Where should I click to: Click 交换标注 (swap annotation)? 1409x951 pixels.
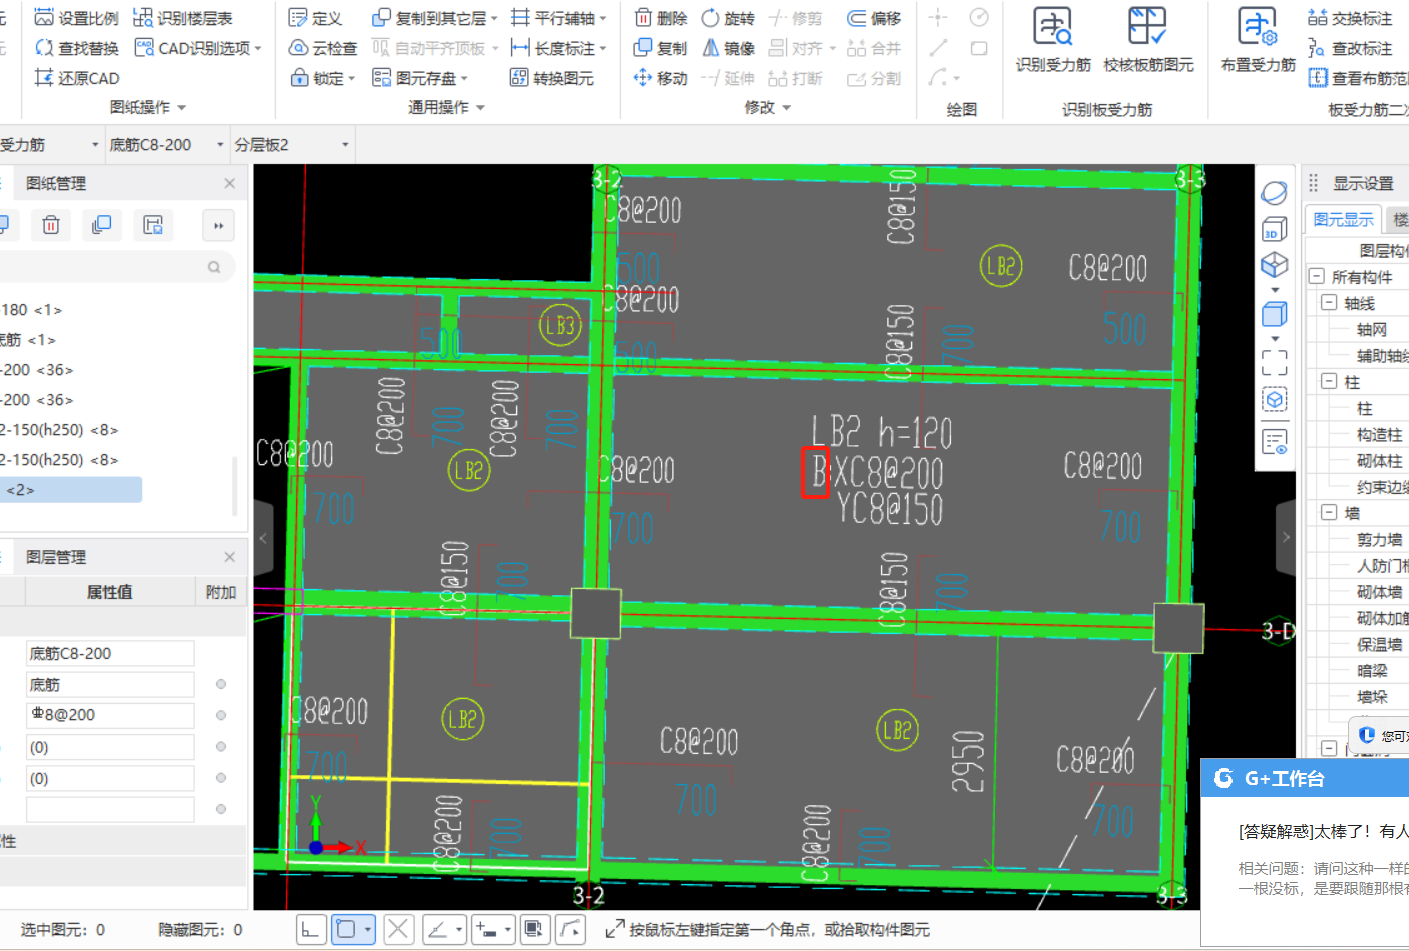click(1350, 18)
